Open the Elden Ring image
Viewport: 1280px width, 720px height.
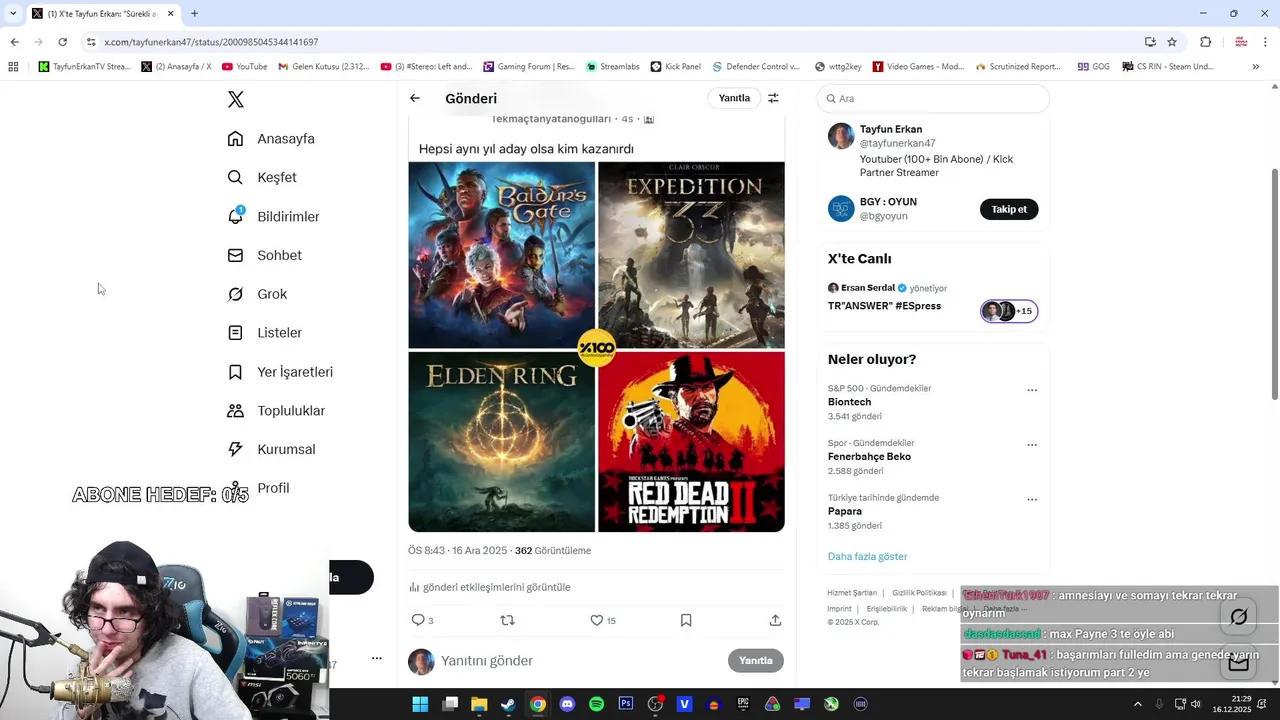501,441
